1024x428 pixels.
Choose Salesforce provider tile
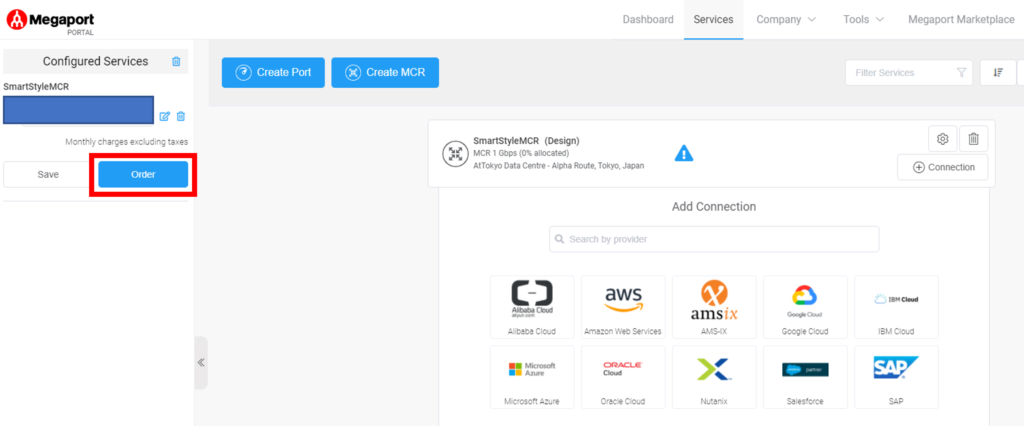point(805,378)
